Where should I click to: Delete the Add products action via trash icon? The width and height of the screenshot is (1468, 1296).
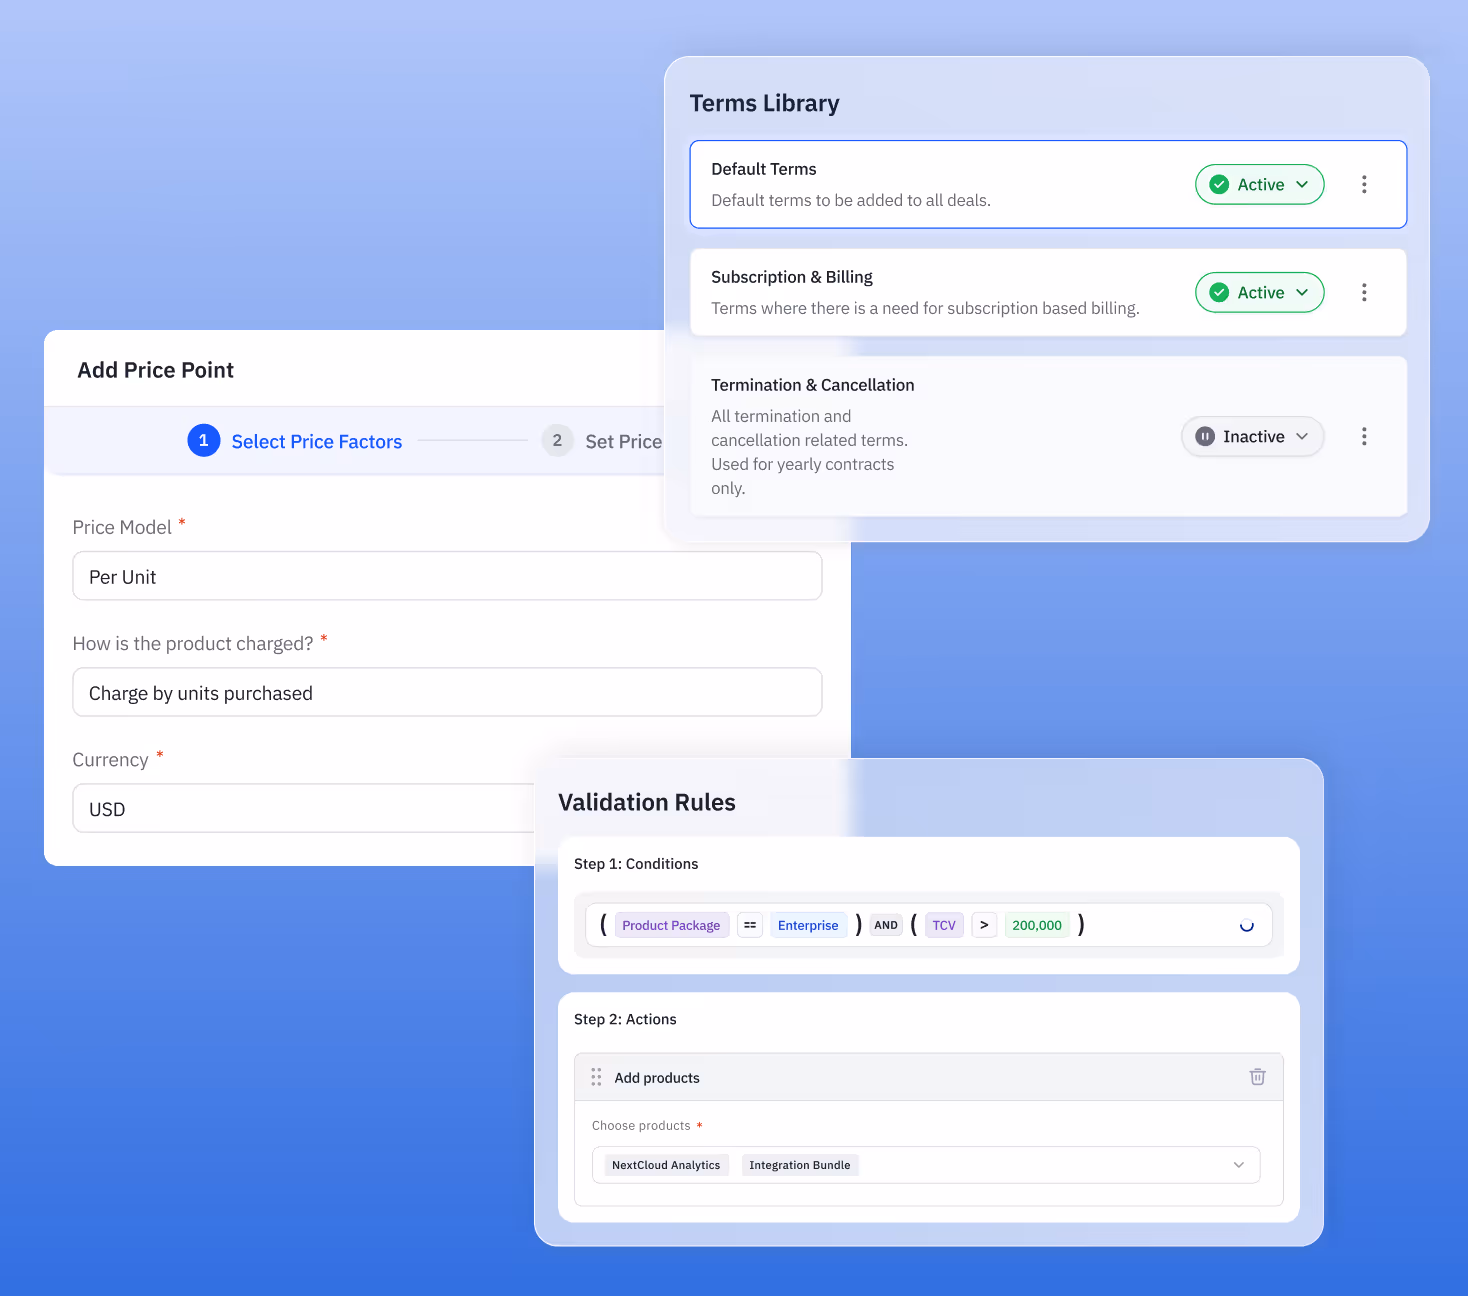1257,1077
